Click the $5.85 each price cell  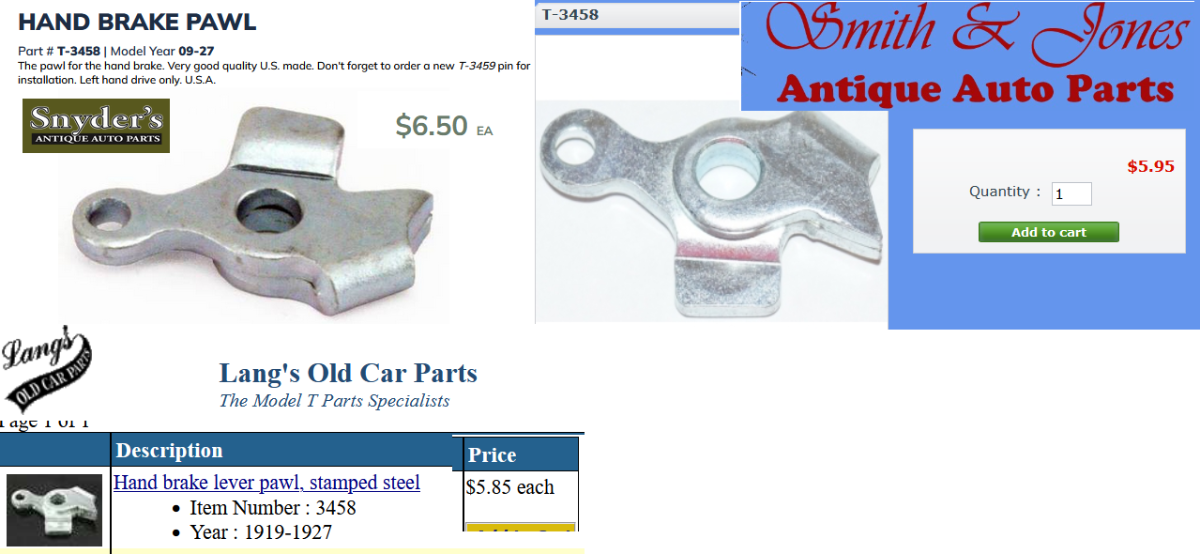[510, 488]
